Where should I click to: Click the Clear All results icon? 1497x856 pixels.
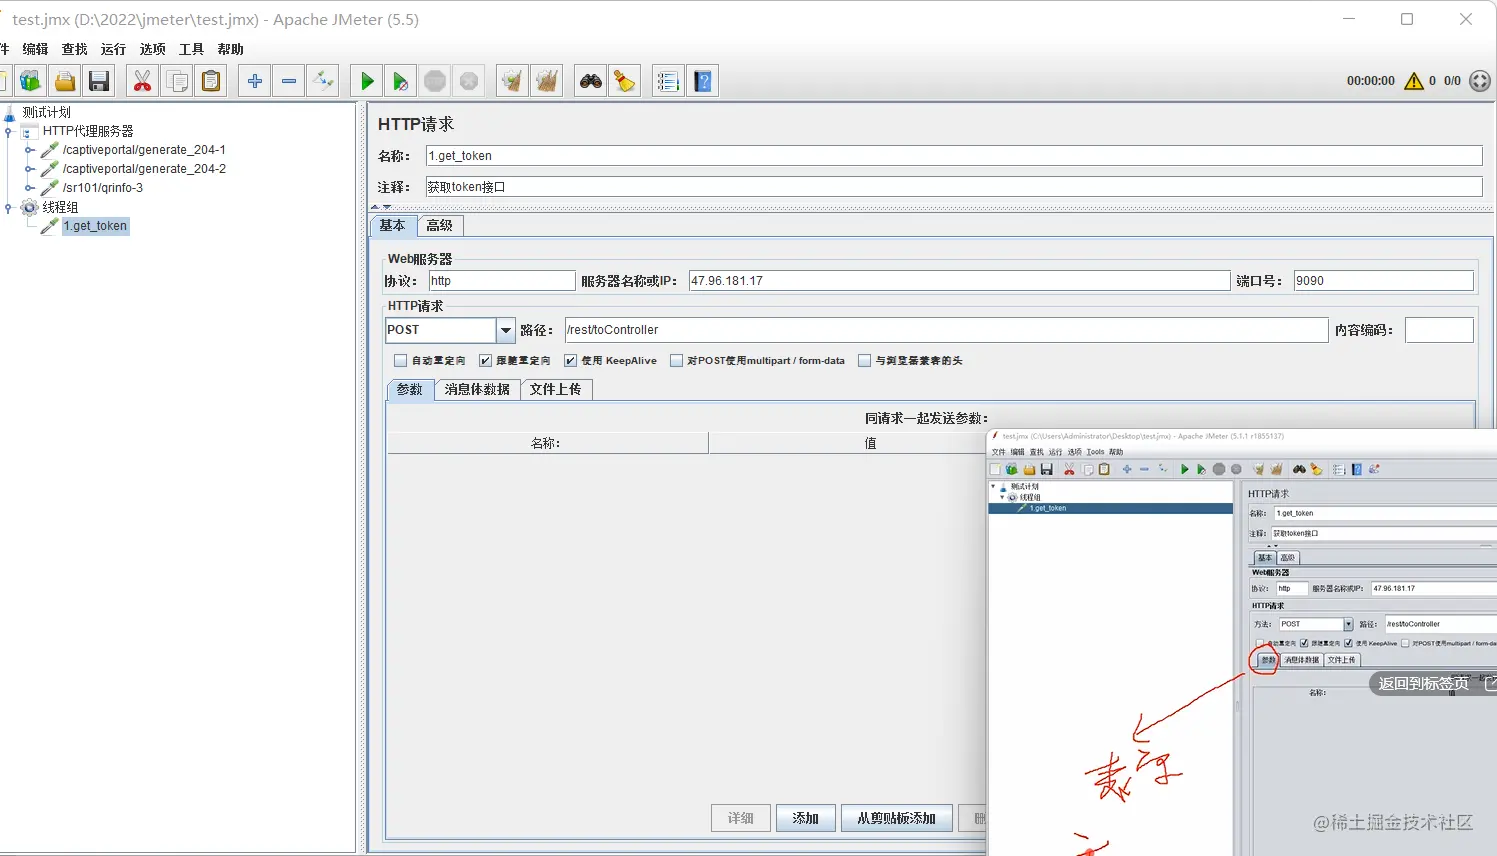(547, 81)
